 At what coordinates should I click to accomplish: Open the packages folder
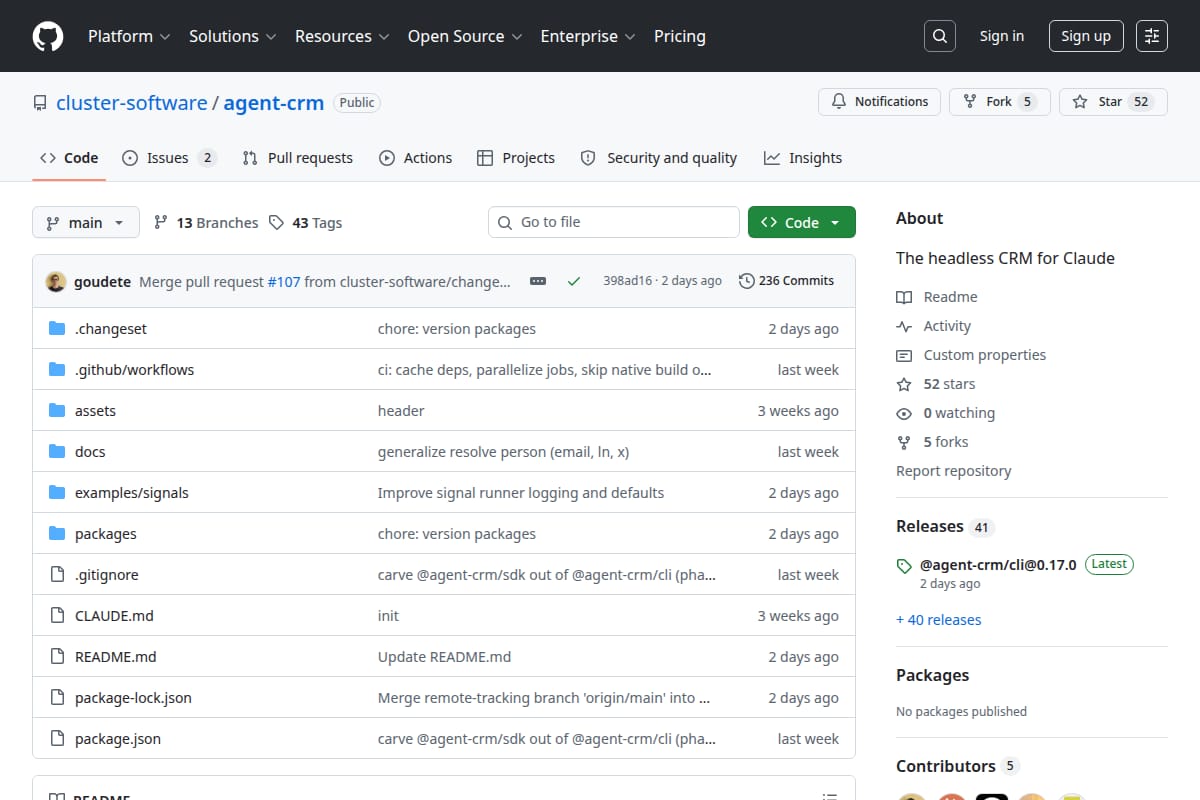106,534
